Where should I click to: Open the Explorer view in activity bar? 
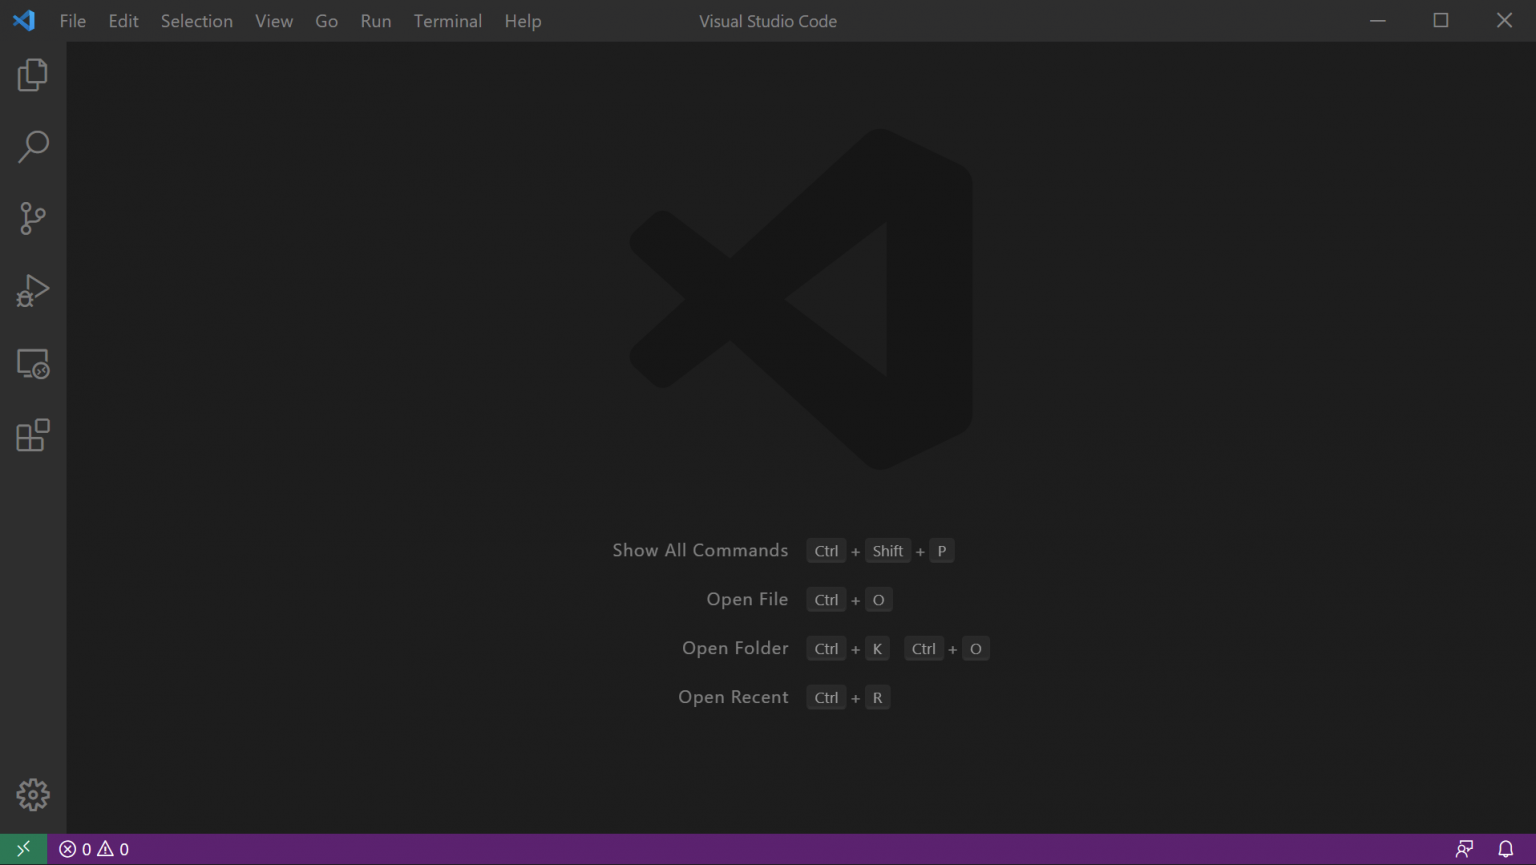(33, 75)
